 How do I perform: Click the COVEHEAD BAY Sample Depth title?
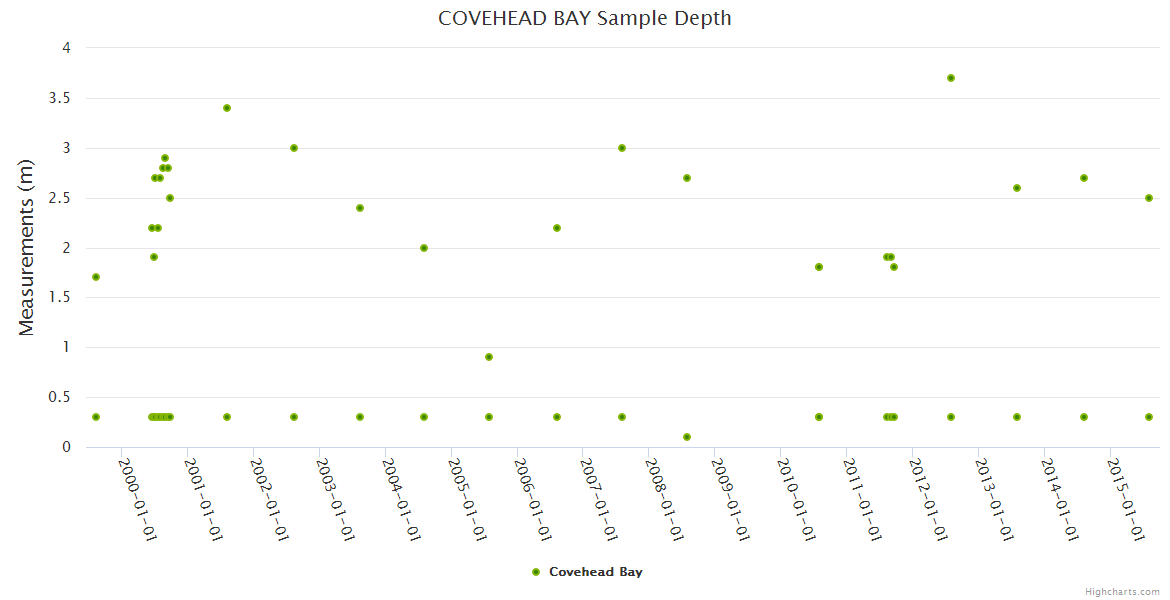point(584,18)
